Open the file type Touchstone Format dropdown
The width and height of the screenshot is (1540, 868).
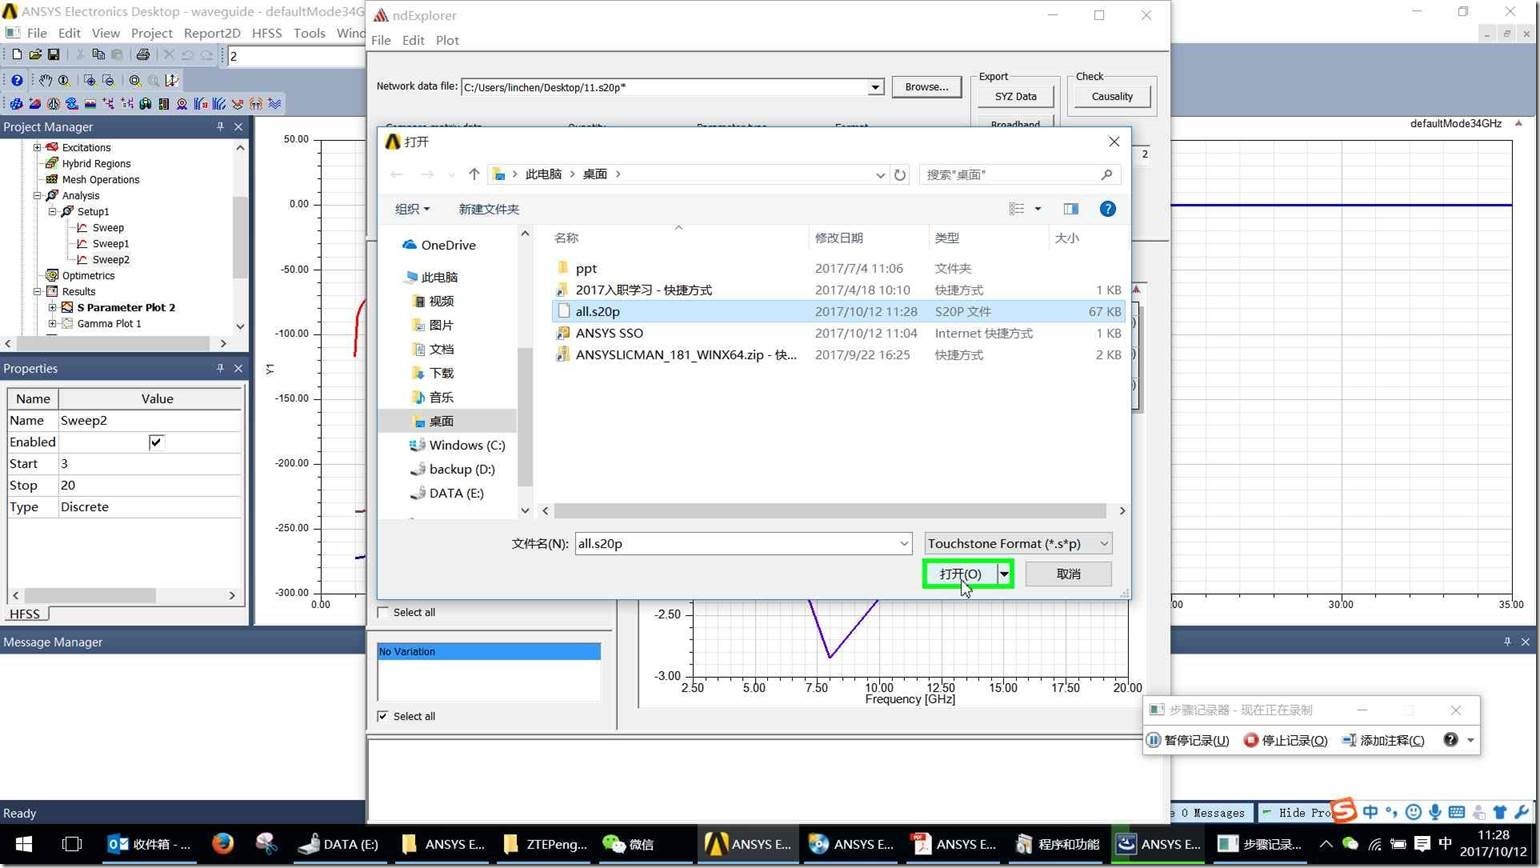coord(1018,543)
